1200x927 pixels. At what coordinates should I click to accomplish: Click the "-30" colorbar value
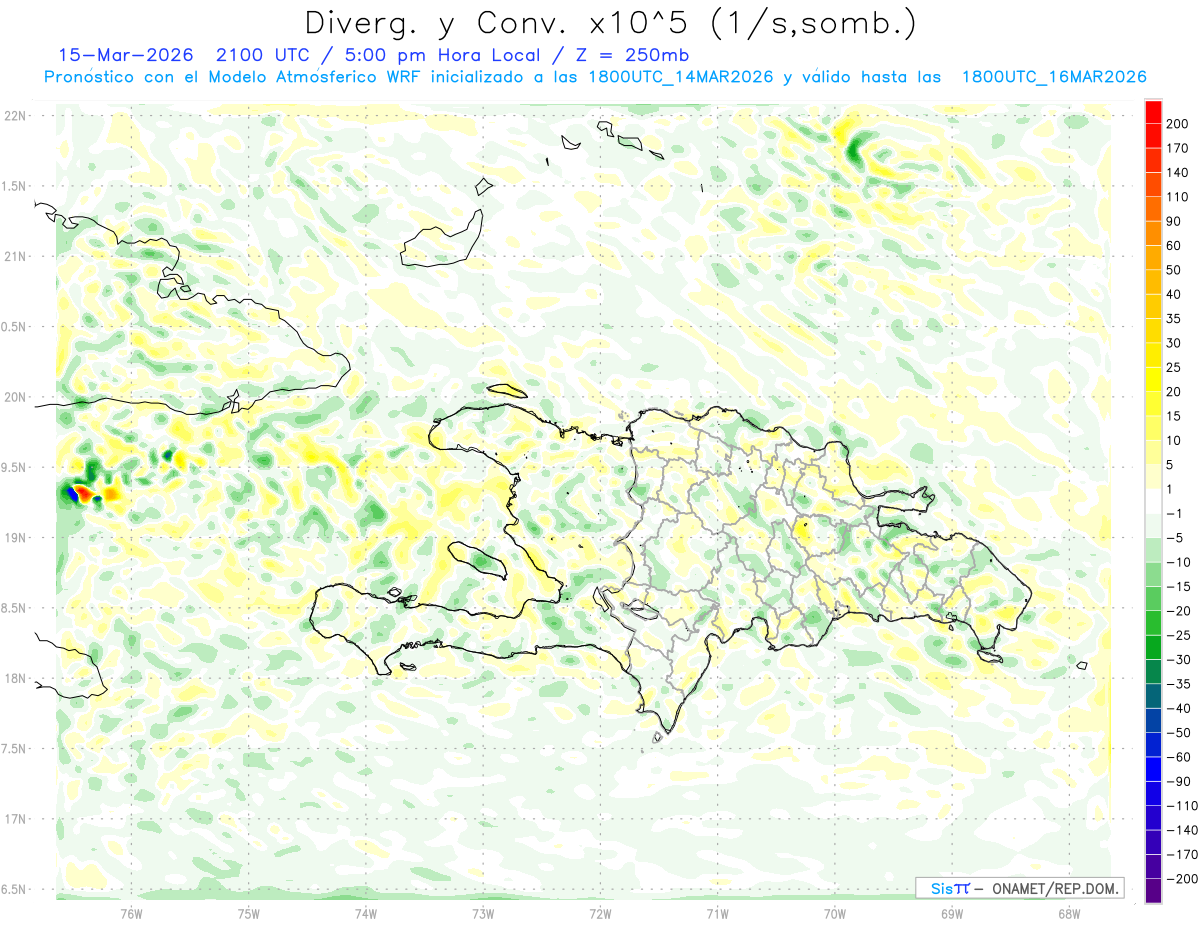(x=1178, y=660)
